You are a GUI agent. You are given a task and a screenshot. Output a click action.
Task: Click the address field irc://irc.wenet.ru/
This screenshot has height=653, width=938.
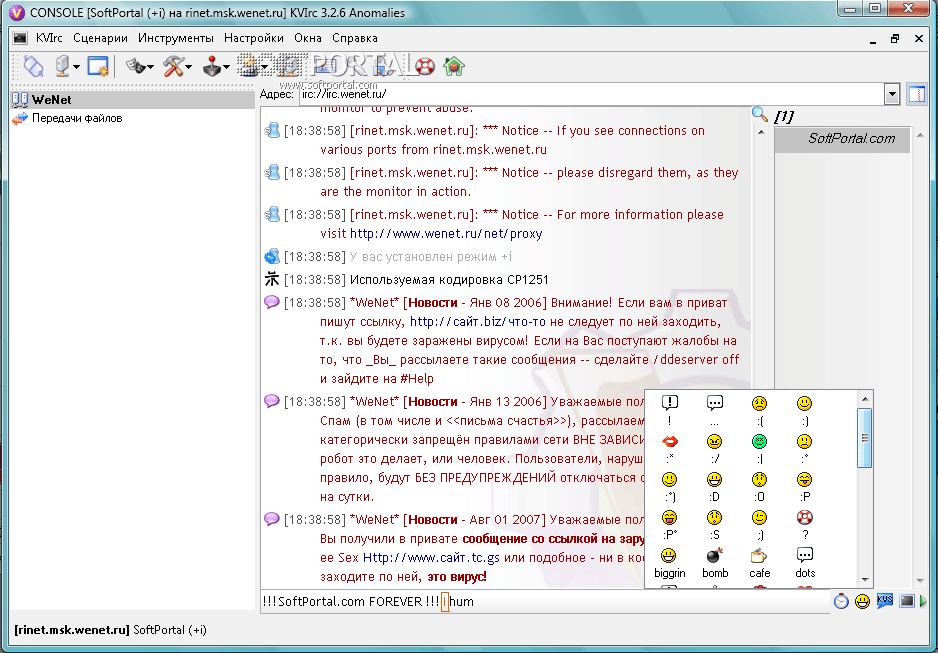click(591, 94)
